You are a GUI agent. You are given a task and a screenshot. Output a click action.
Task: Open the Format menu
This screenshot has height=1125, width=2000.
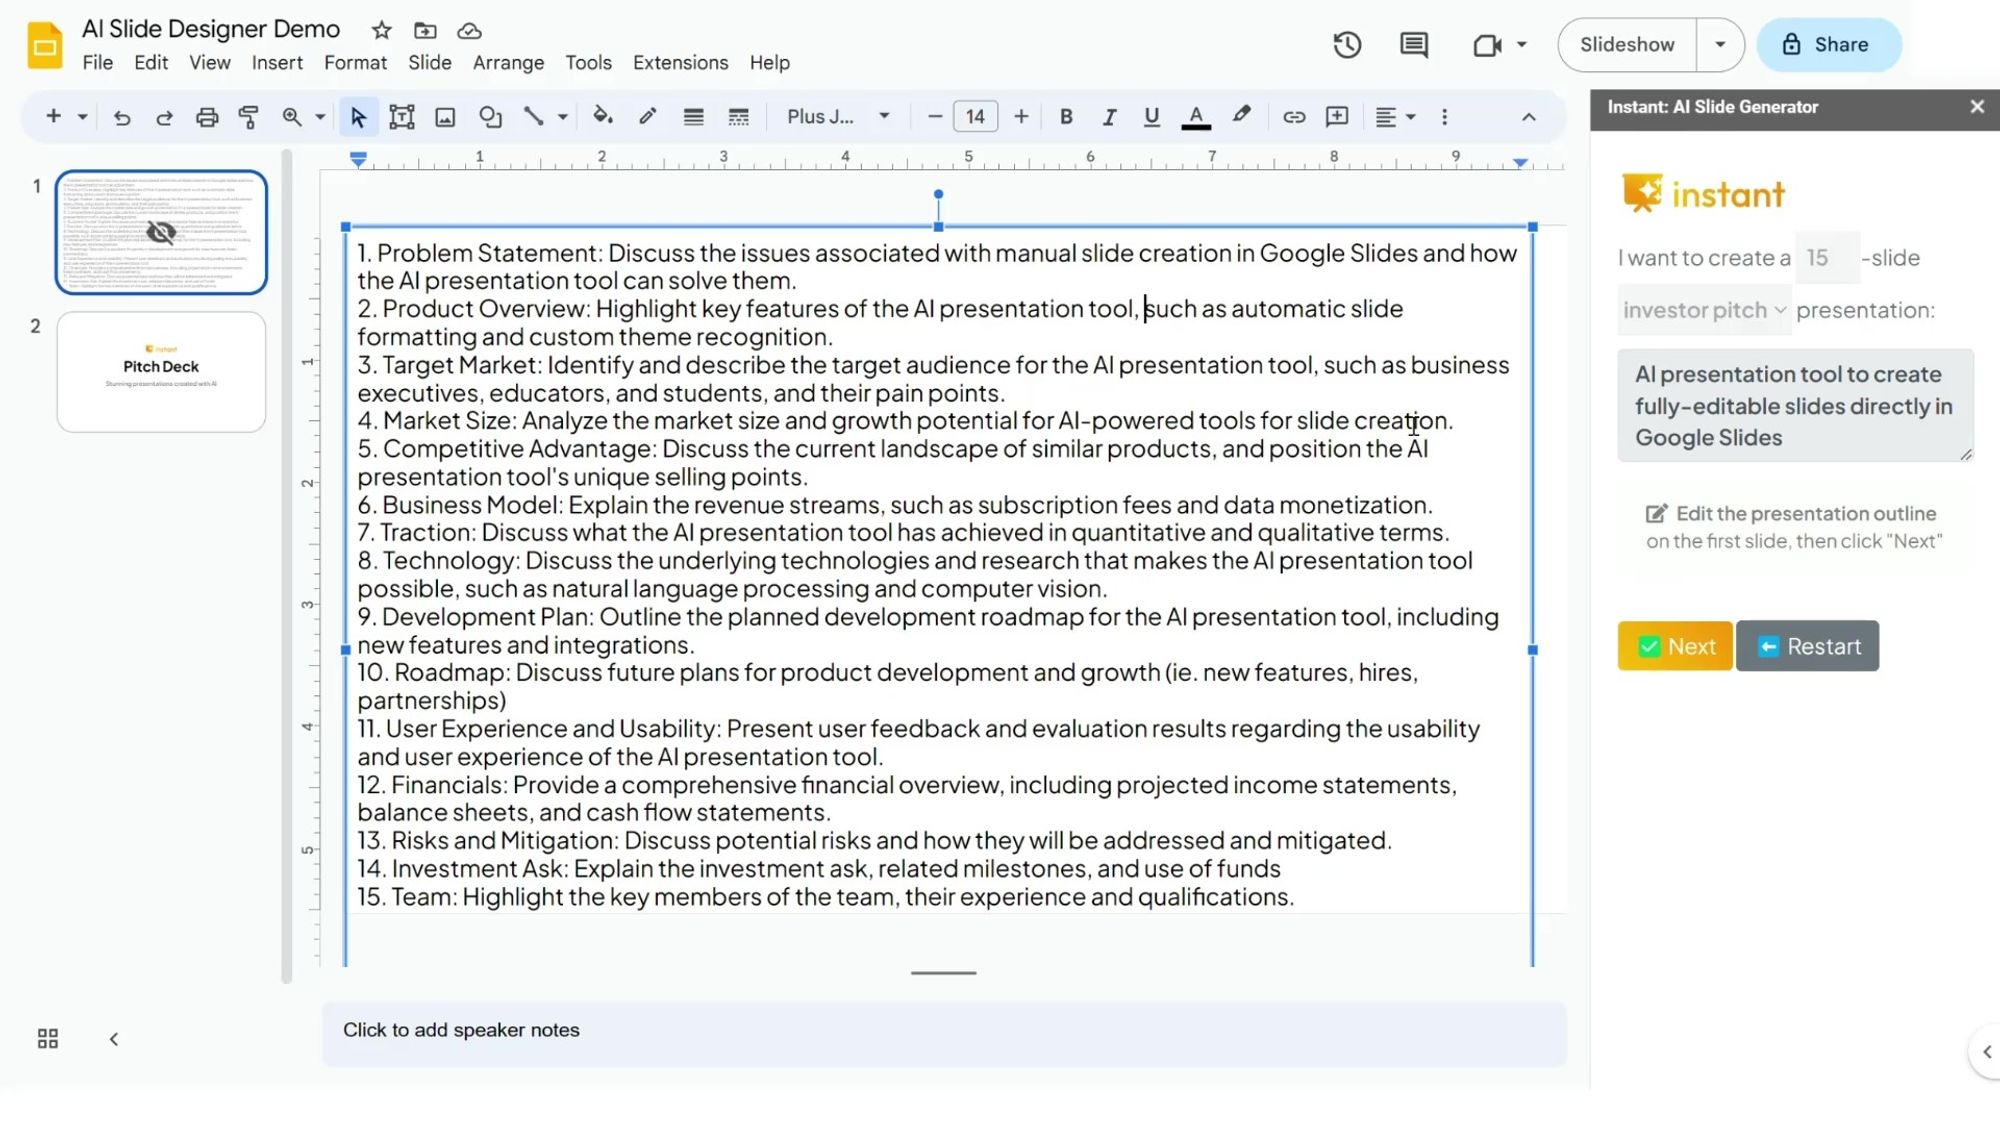point(355,62)
